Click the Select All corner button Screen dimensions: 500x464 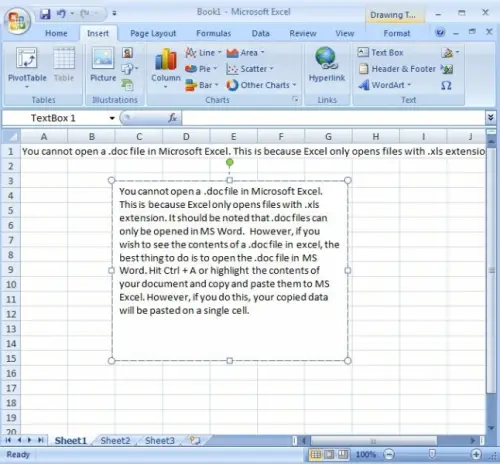11,136
